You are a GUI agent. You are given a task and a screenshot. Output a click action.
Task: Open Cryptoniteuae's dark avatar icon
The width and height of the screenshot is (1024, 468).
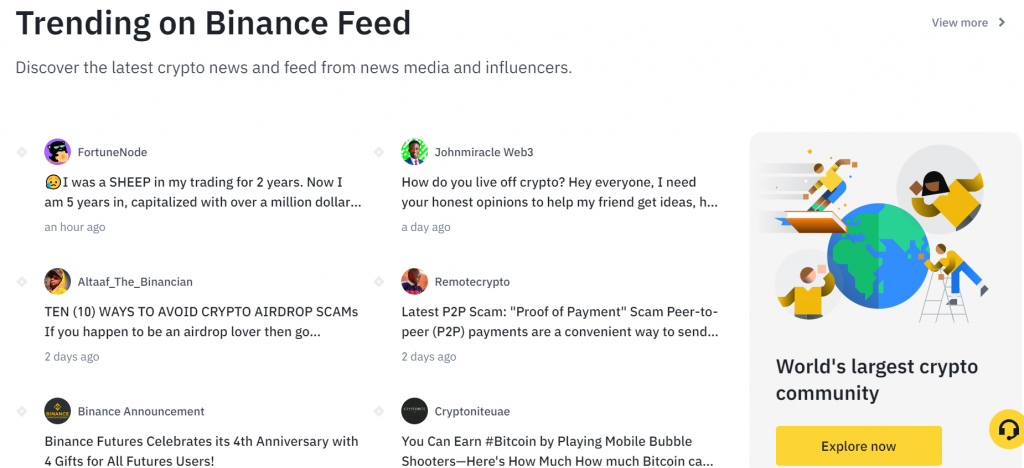coord(415,411)
